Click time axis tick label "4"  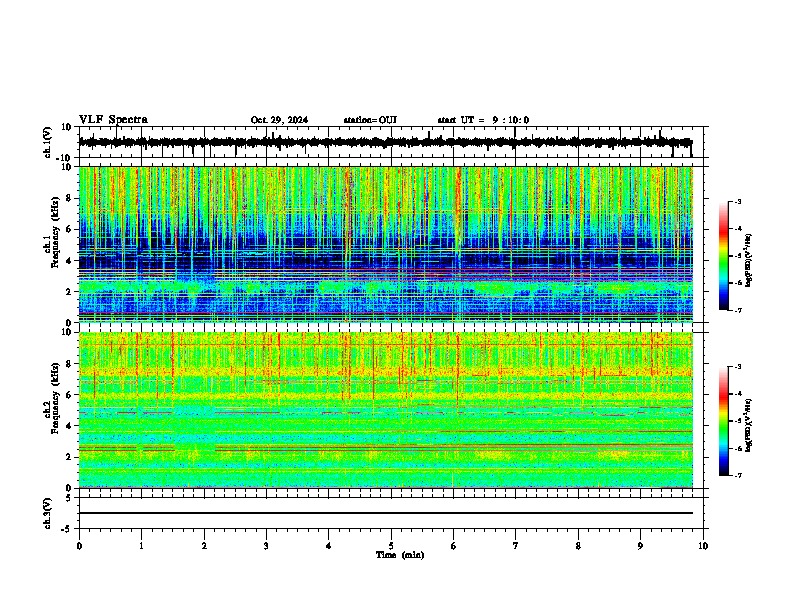click(x=329, y=546)
